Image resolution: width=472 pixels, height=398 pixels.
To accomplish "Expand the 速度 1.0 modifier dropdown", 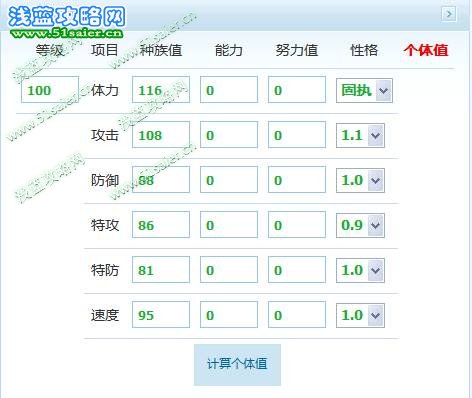I will [x=360, y=315].
